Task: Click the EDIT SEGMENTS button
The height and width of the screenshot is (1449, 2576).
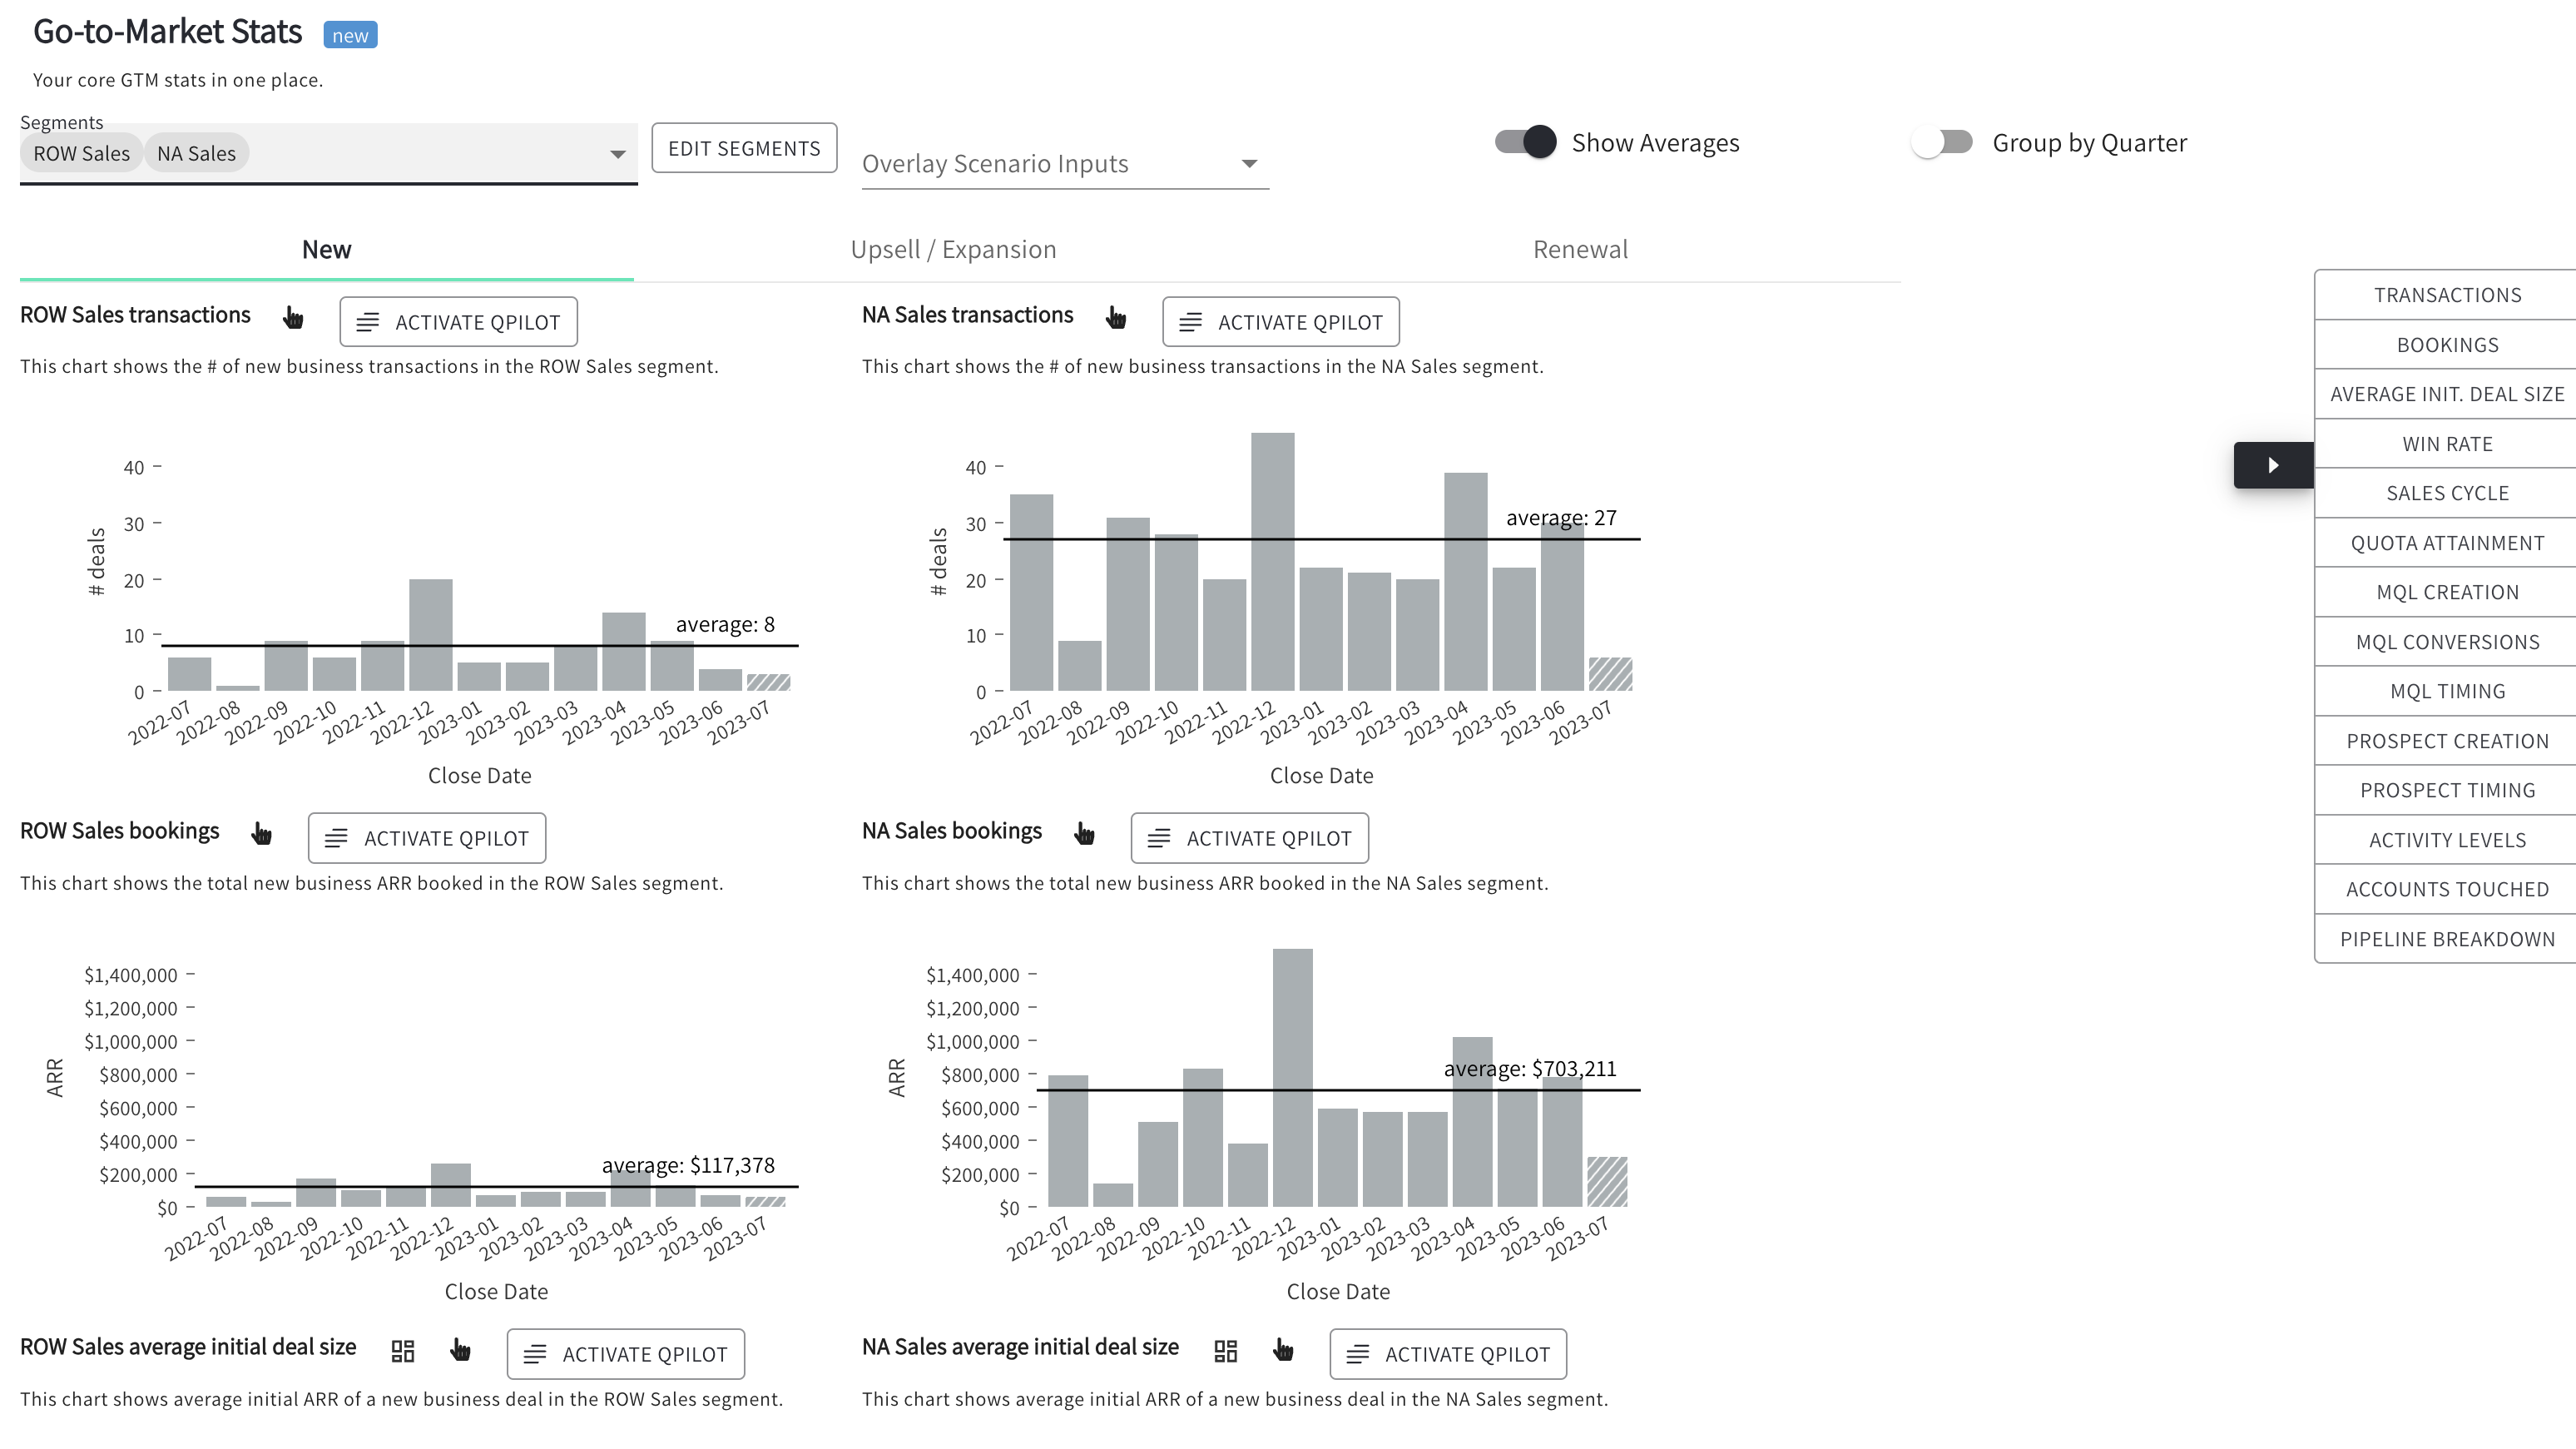Action: tap(744, 147)
